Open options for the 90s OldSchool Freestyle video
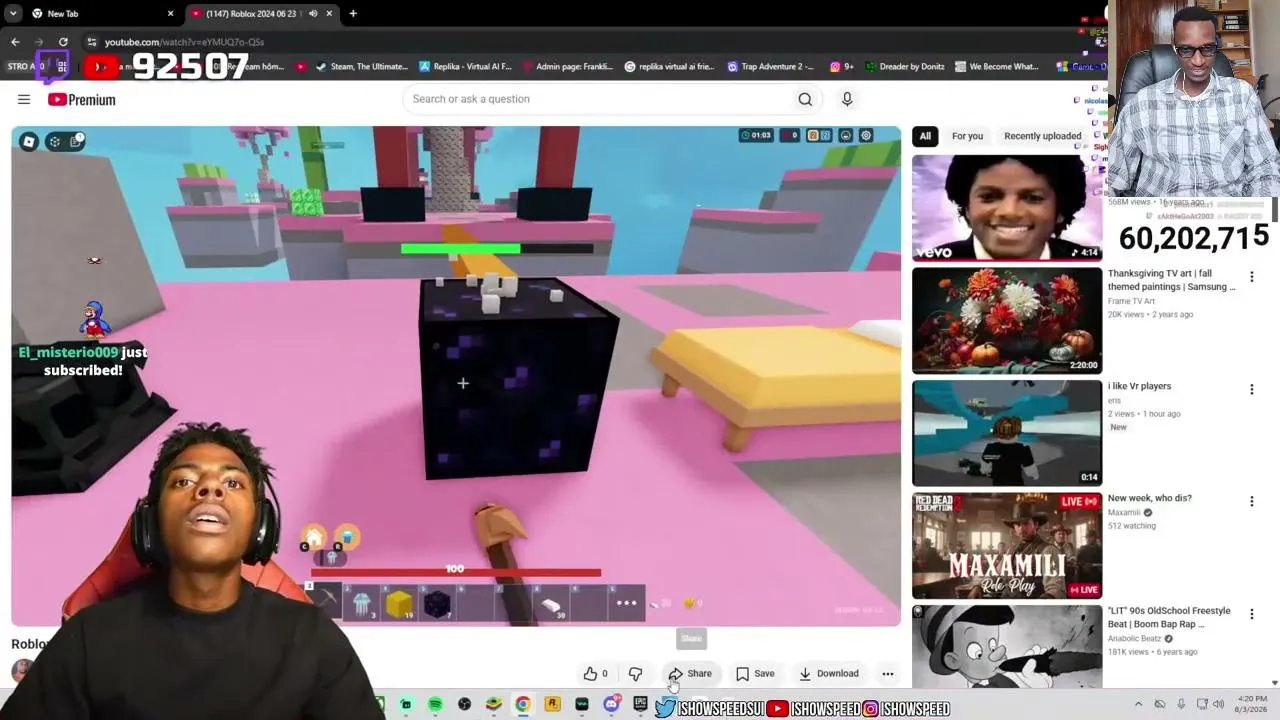1280x720 pixels. click(1251, 614)
